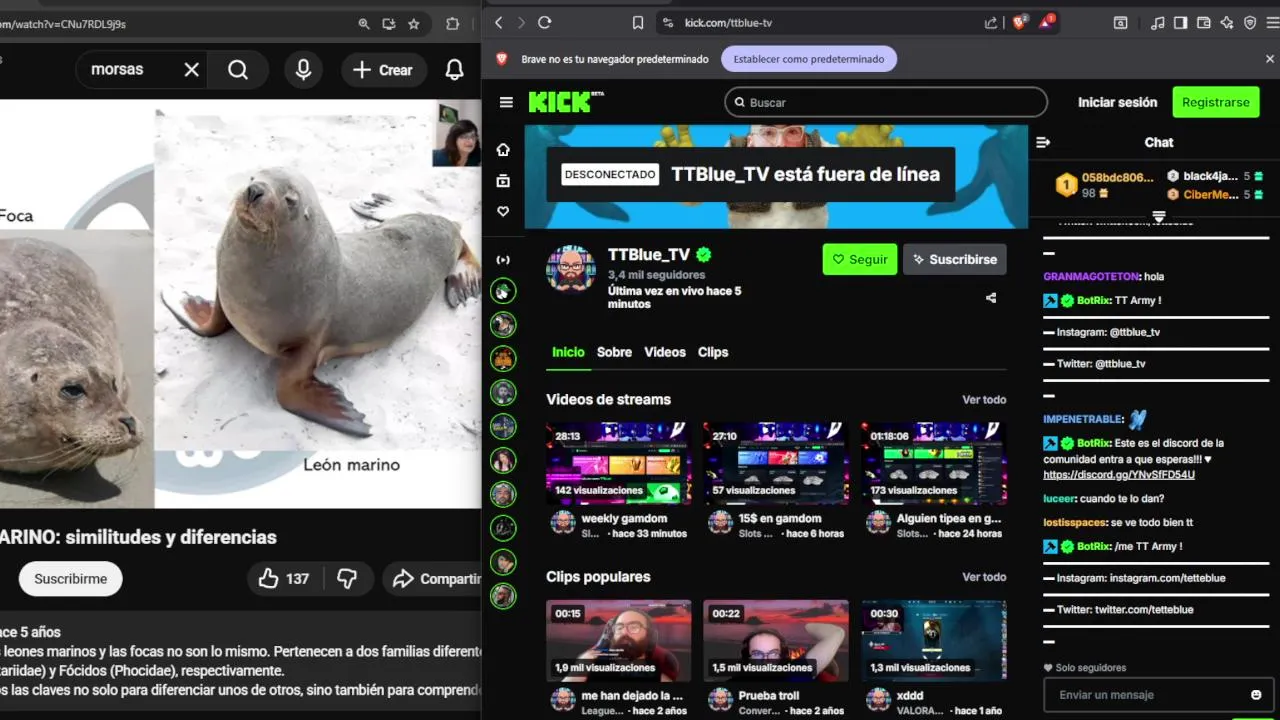The width and height of the screenshot is (1280, 720).
Task: Dismiss the Brave default browser banner
Action: [x=1270, y=59]
